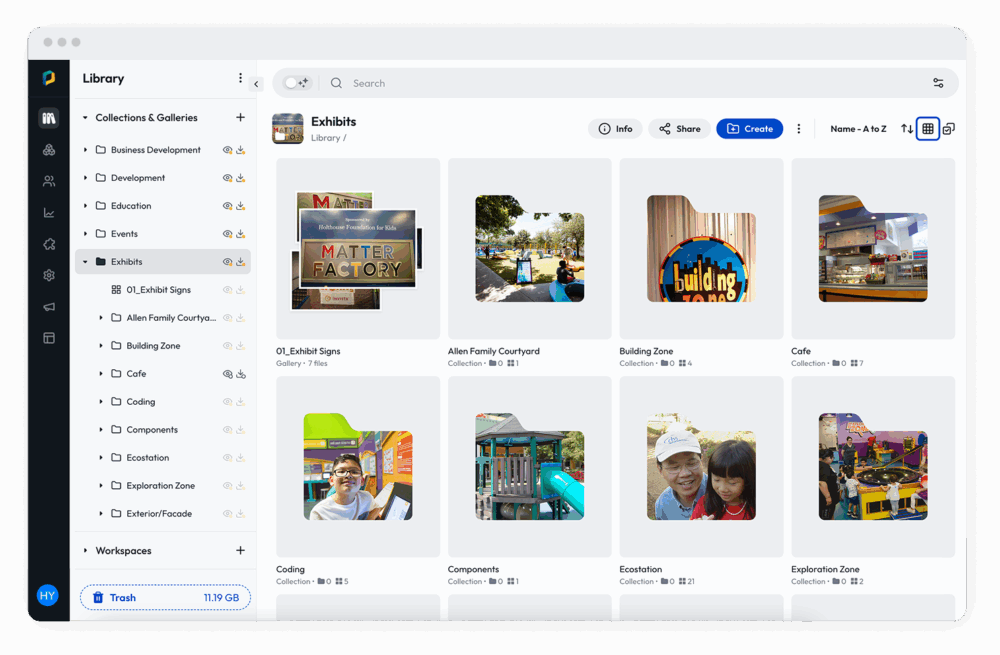Open the analytics chart icon in sidebar
Viewport: 1000px width, 655px height.
tap(48, 213)
